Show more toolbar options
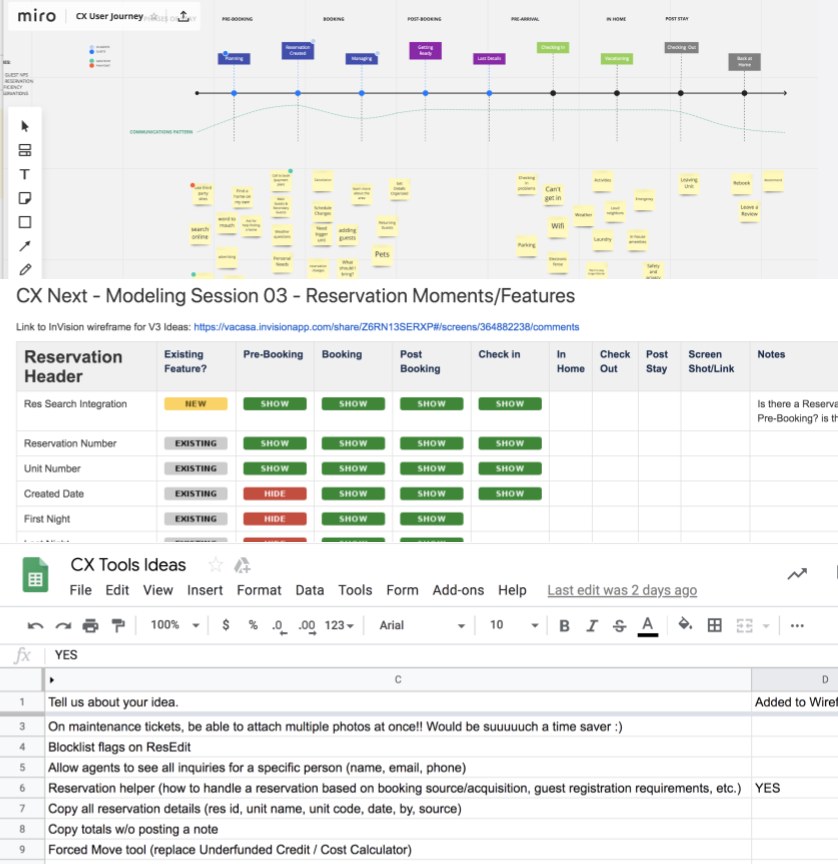The image size is (838, 864). point(797,625)
